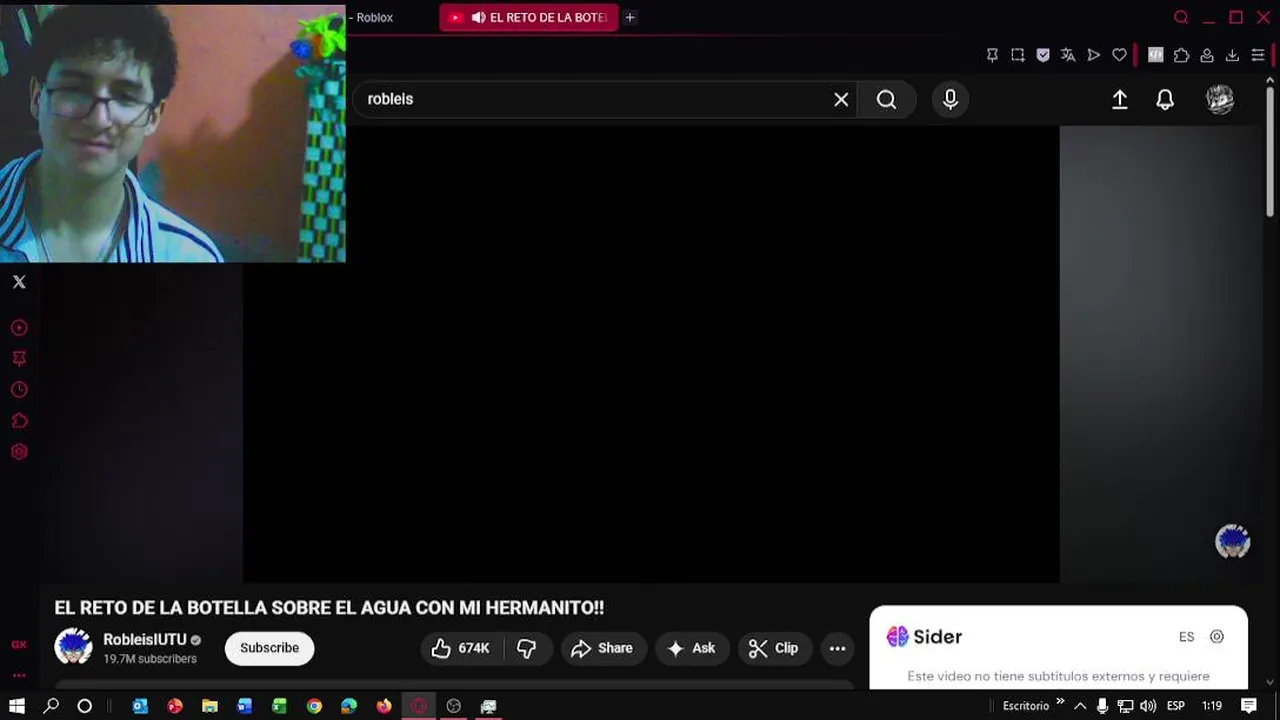Expand hidden system tray icons chevron
This screenshot has width=1280, height=720.
coord(1080,706)
